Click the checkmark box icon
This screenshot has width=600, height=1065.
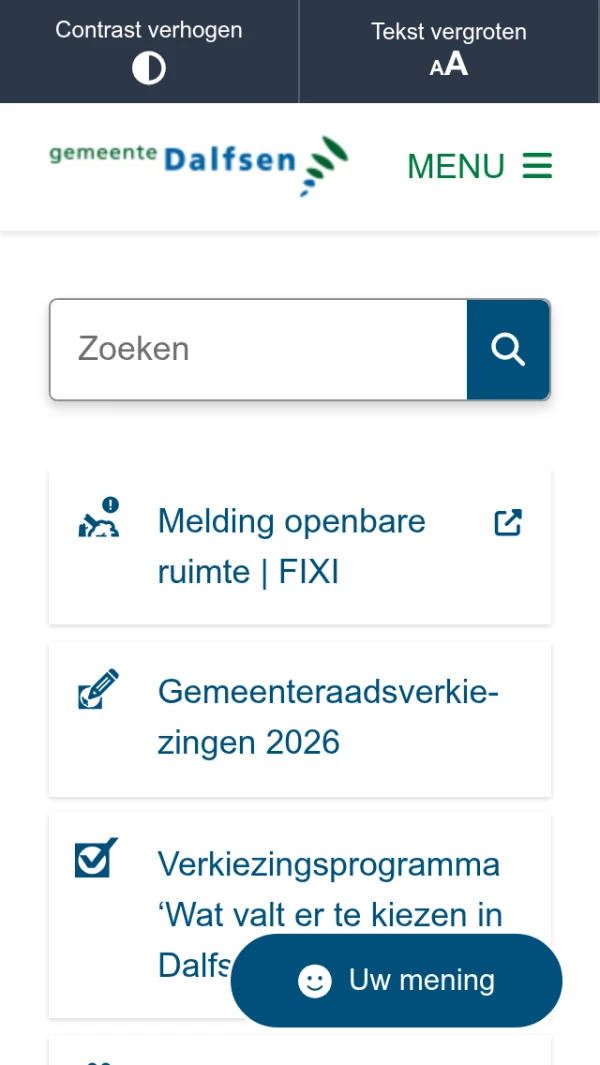click(97, 858)
